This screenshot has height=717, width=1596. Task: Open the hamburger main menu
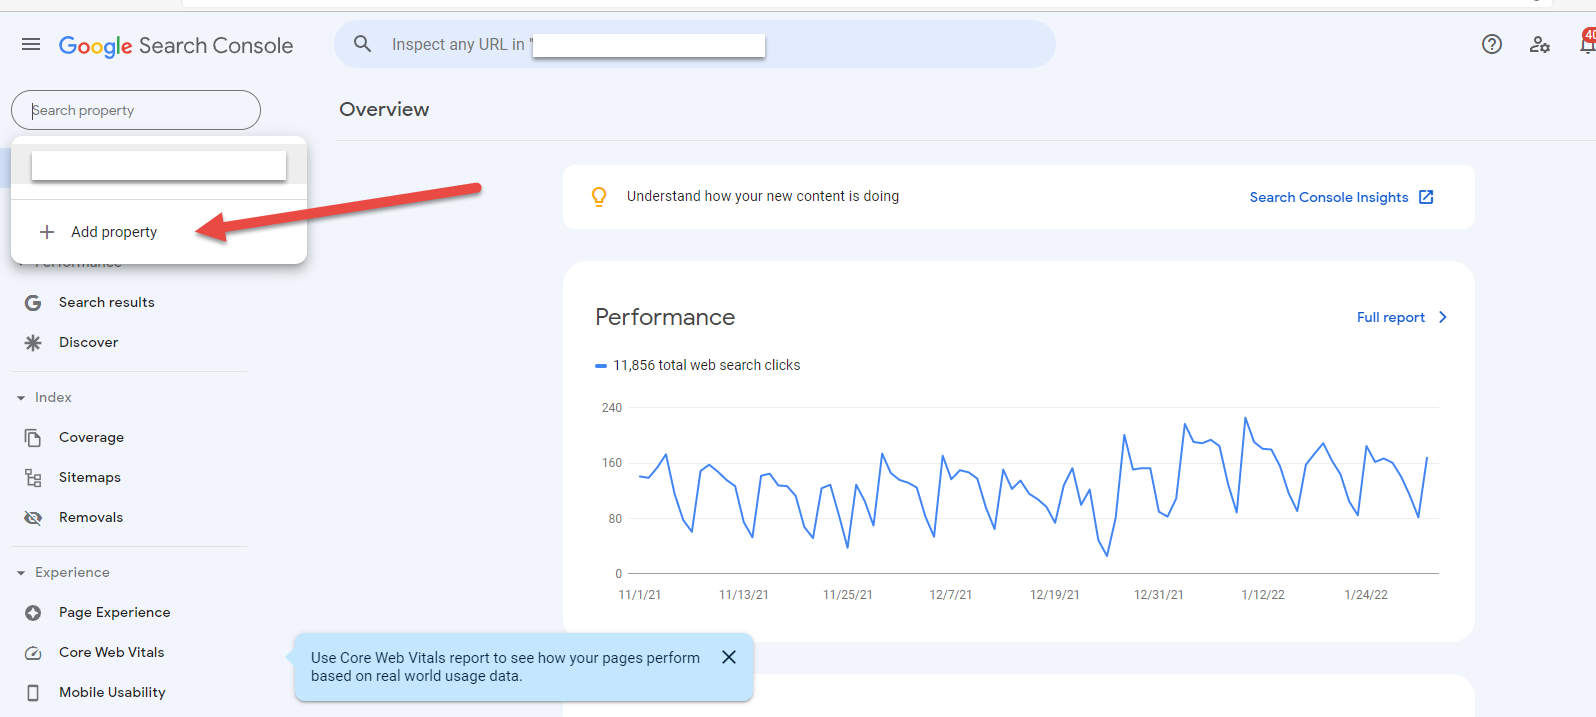pos(31,45)
